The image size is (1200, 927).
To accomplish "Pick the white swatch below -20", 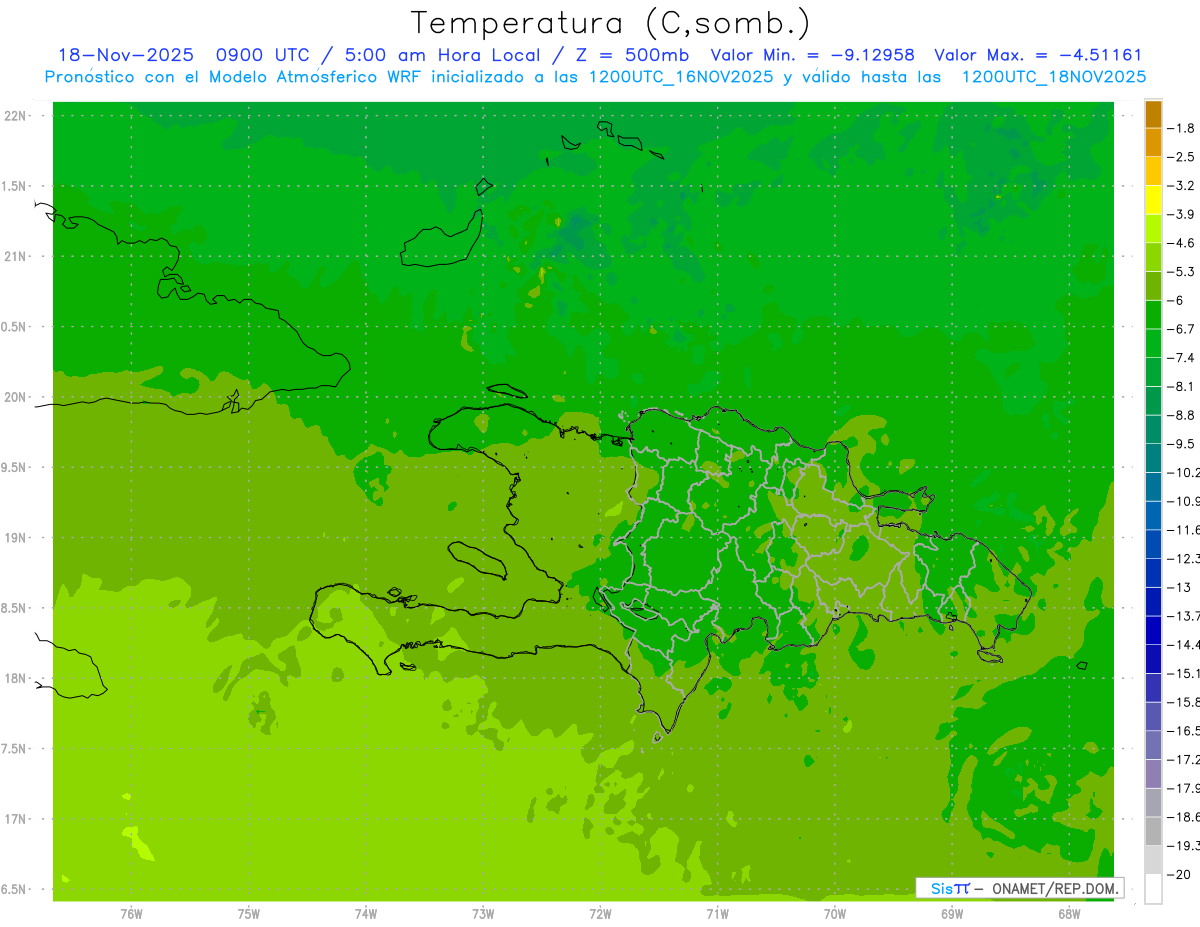I will click(1153, 888).
